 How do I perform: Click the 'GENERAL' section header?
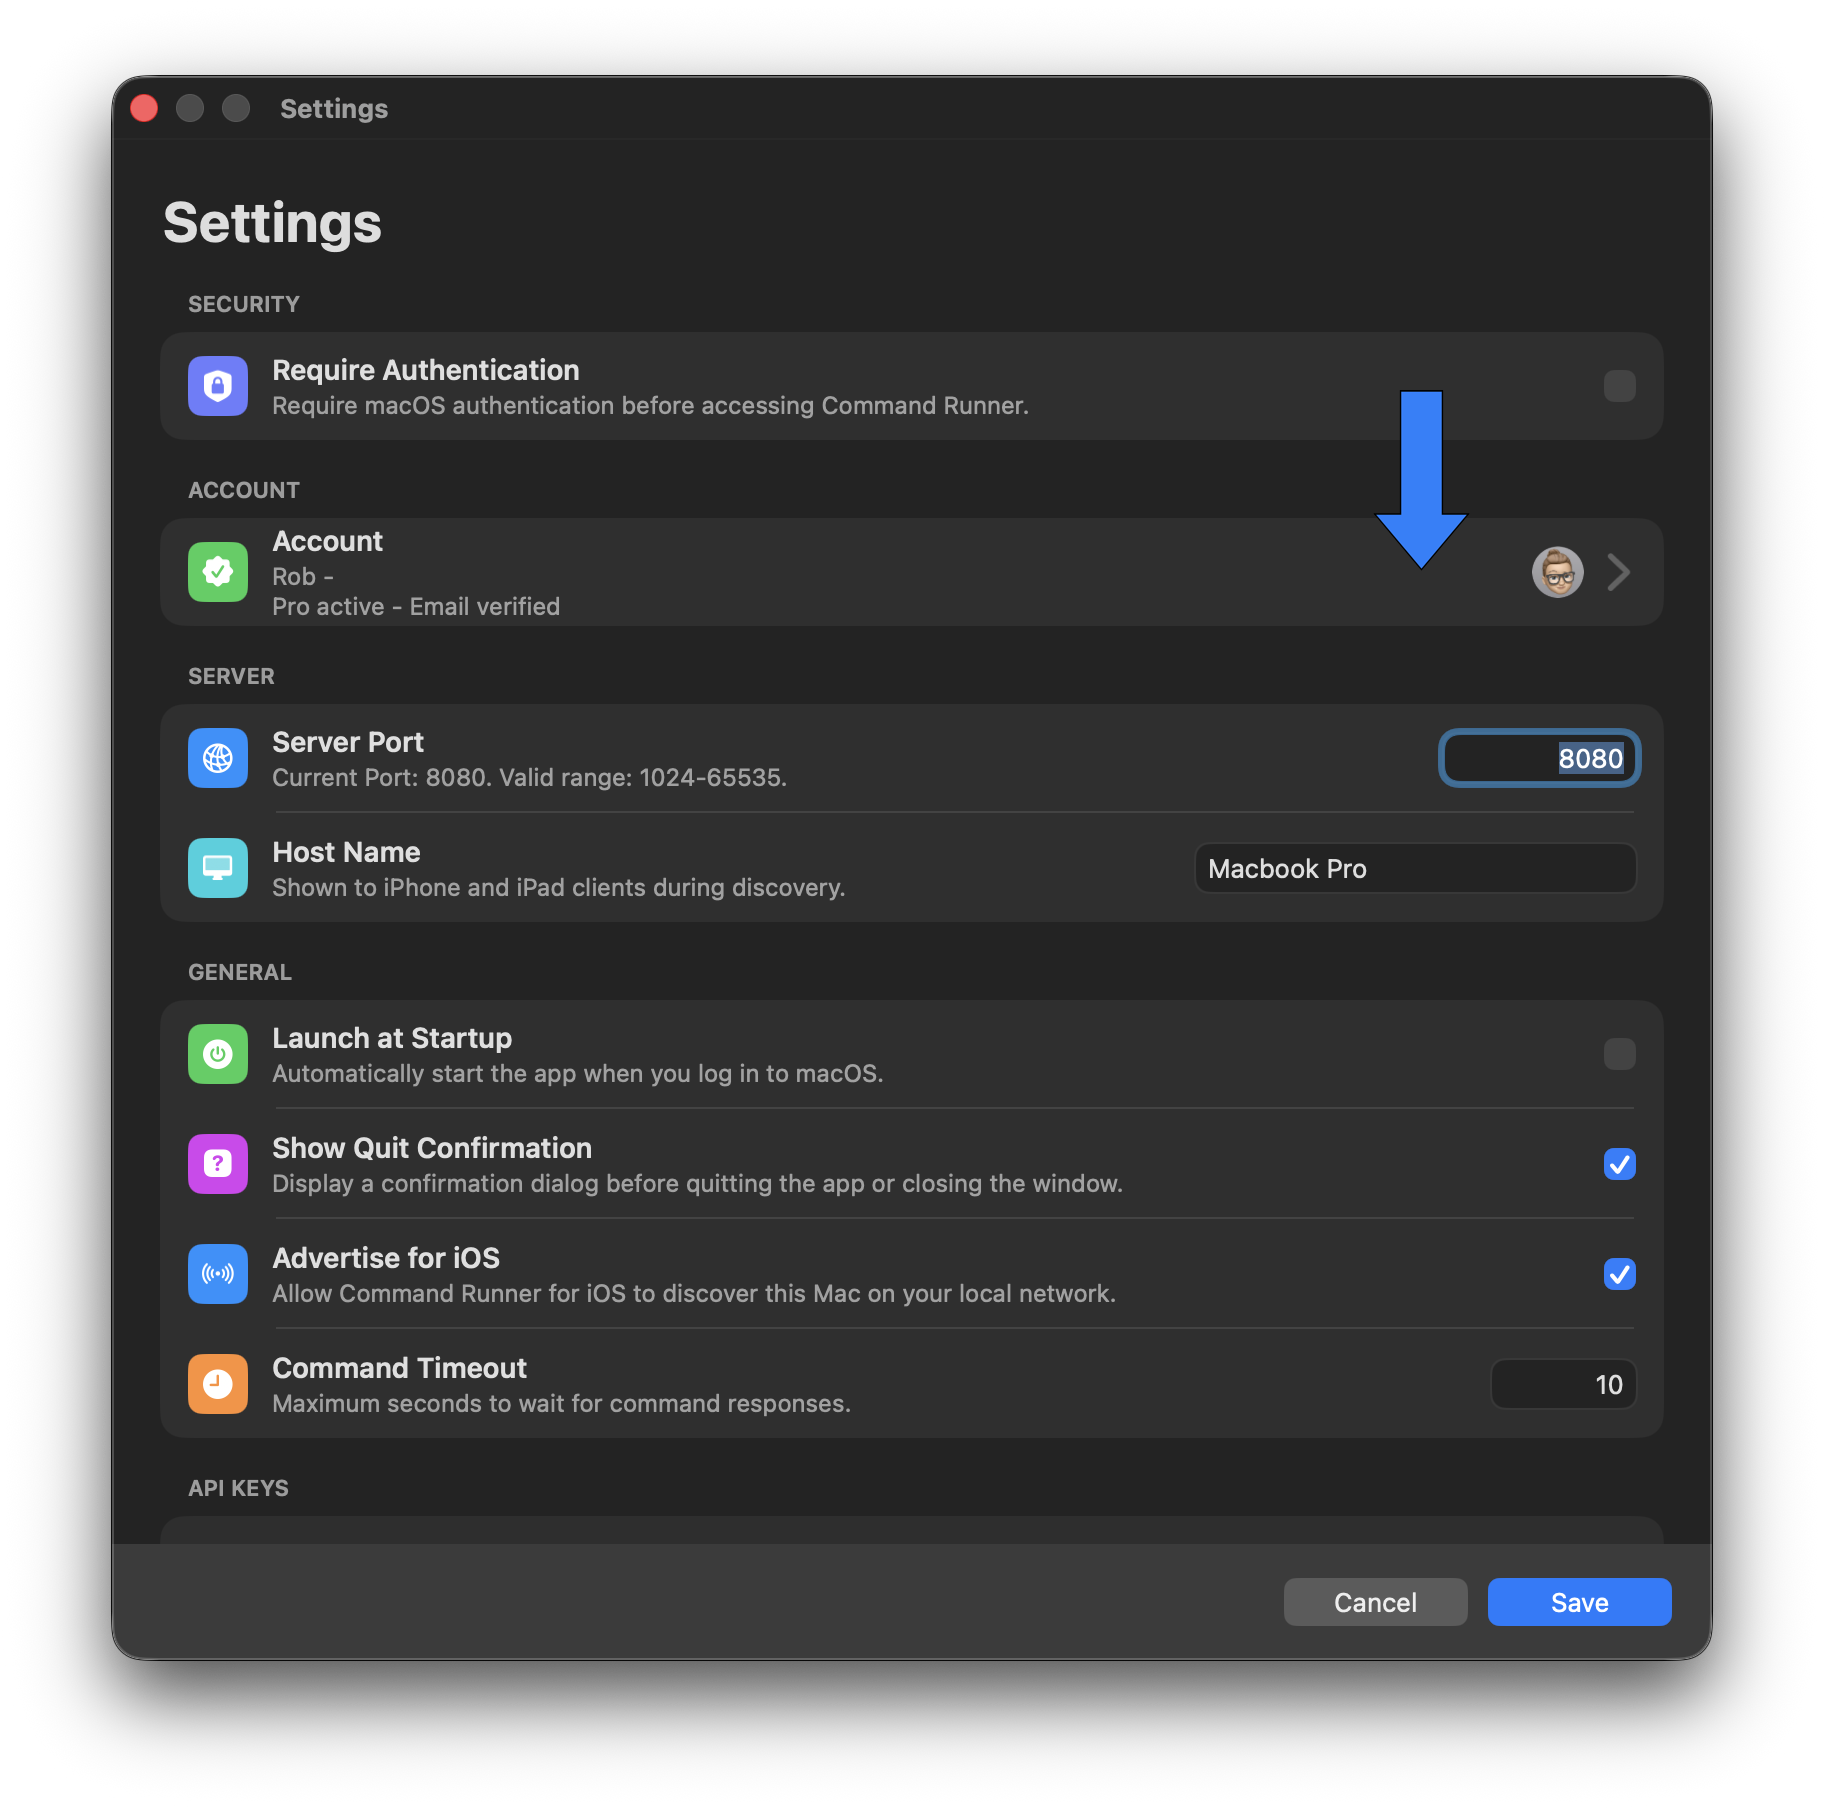240,972
